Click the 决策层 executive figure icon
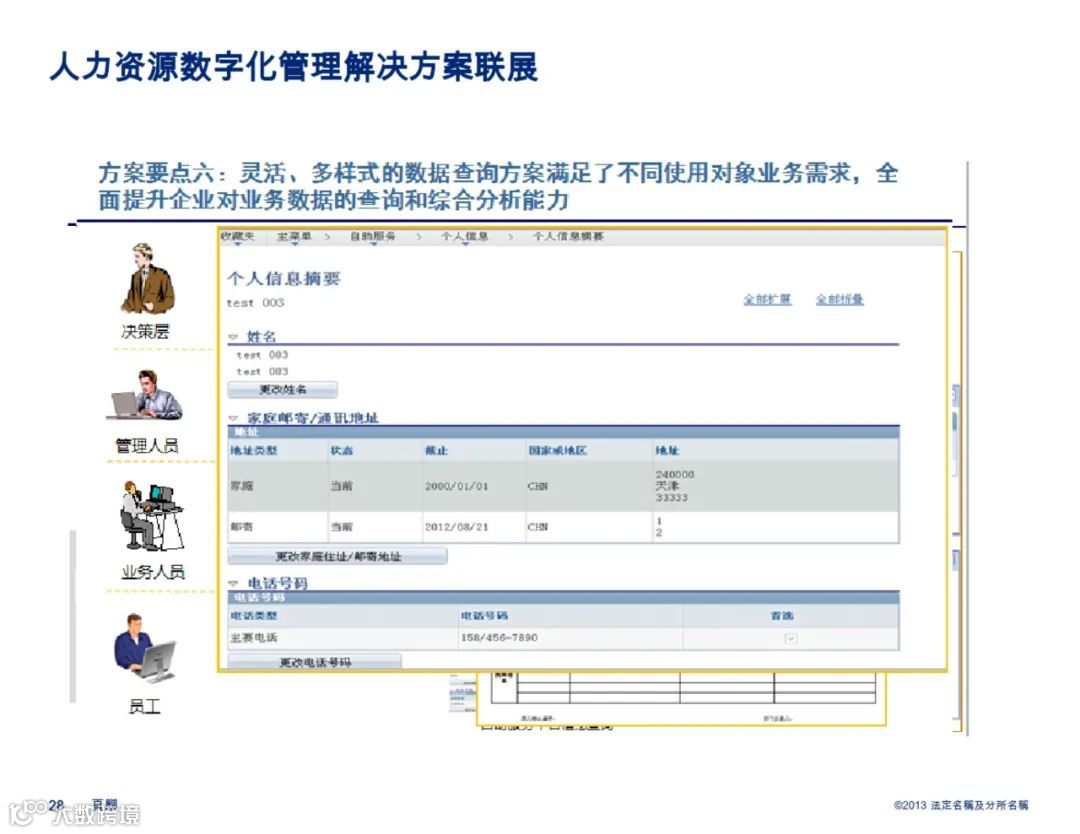 (x=147, y=279)
